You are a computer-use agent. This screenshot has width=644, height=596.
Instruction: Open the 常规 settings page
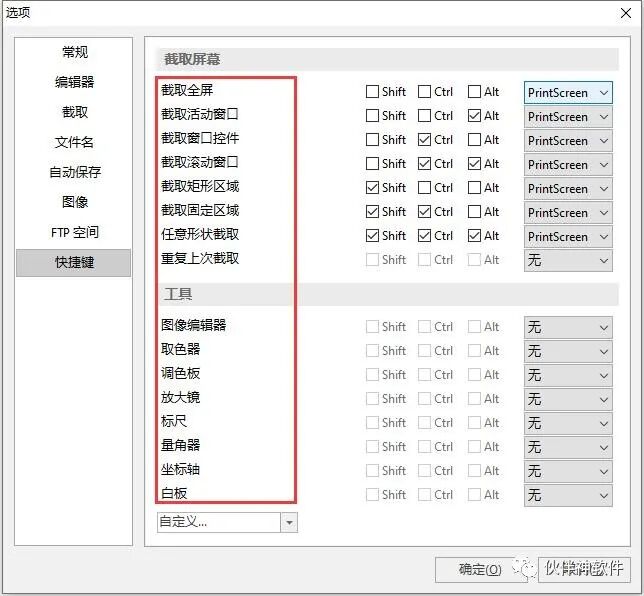point(74,52)
